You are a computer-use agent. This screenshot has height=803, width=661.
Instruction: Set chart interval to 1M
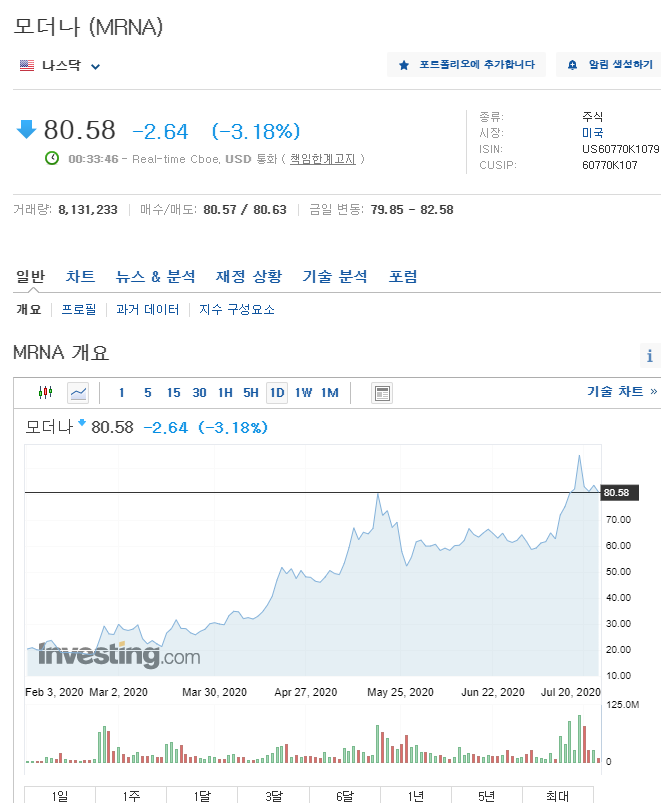330,393
